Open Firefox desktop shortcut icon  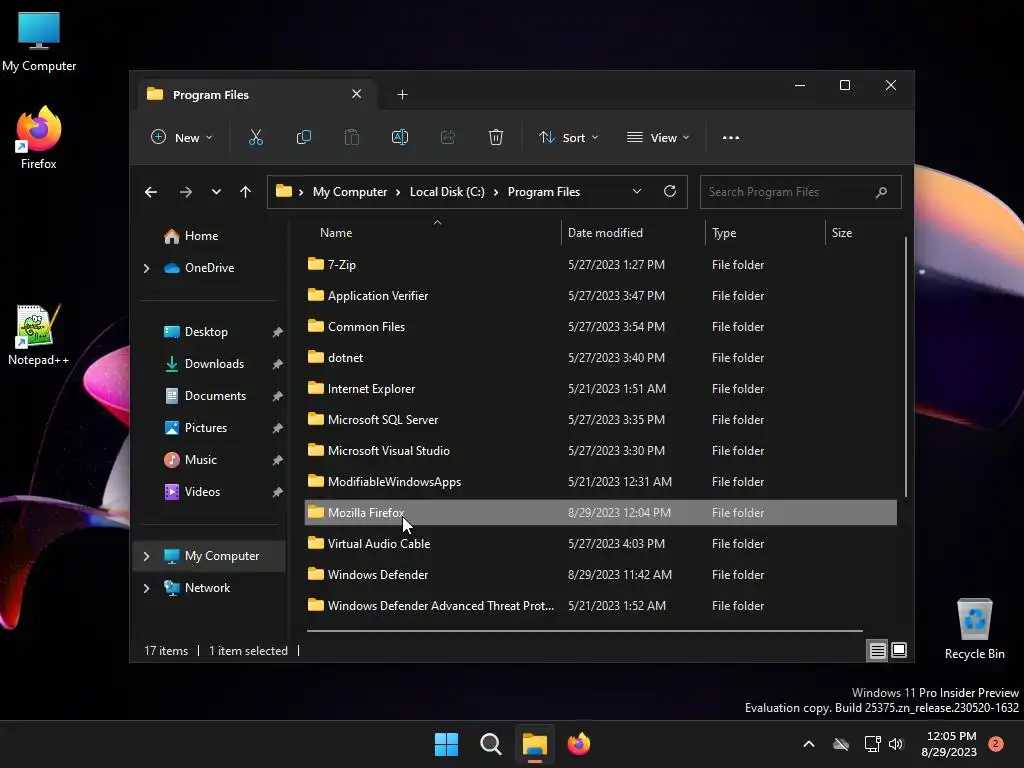(x=39, y=137)
